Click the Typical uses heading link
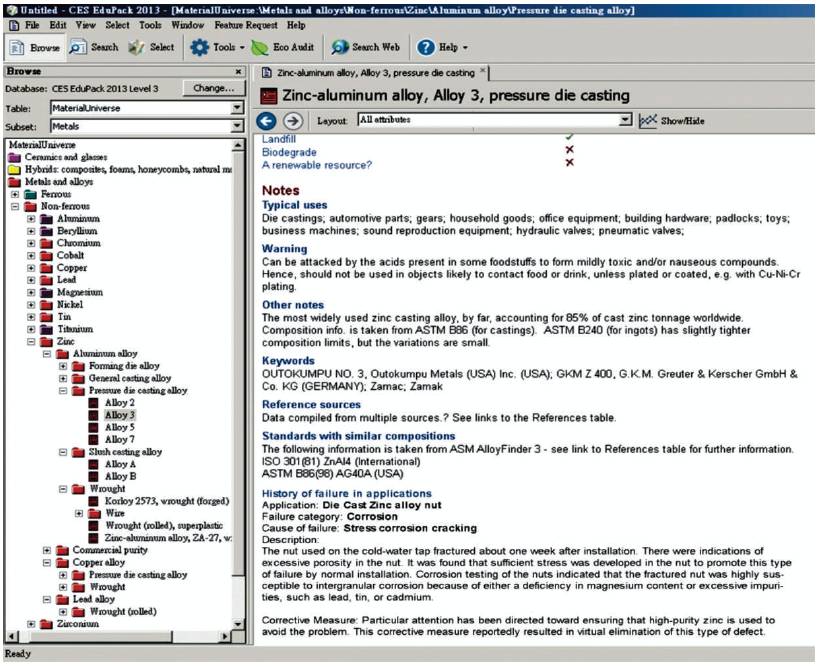This screenshot has width=824, height=667. (294, 205)
